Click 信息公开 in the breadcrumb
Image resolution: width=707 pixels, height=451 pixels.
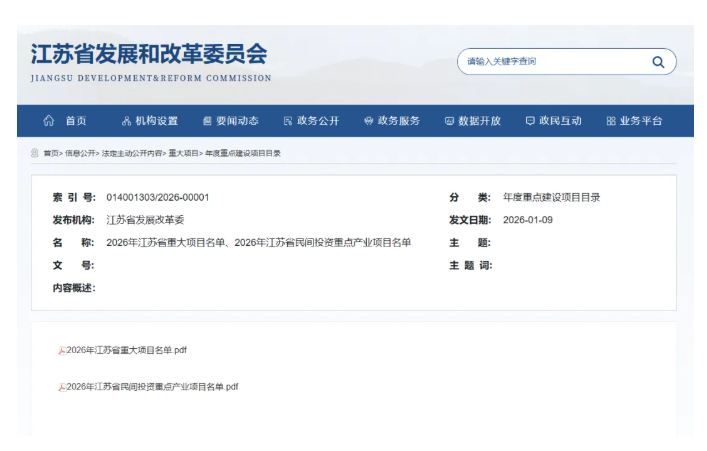[81, 154]
